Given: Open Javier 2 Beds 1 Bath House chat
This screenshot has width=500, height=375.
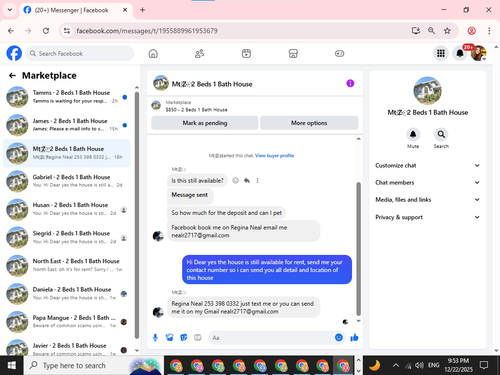Looking at the screenshot, I should pos(67,347).
